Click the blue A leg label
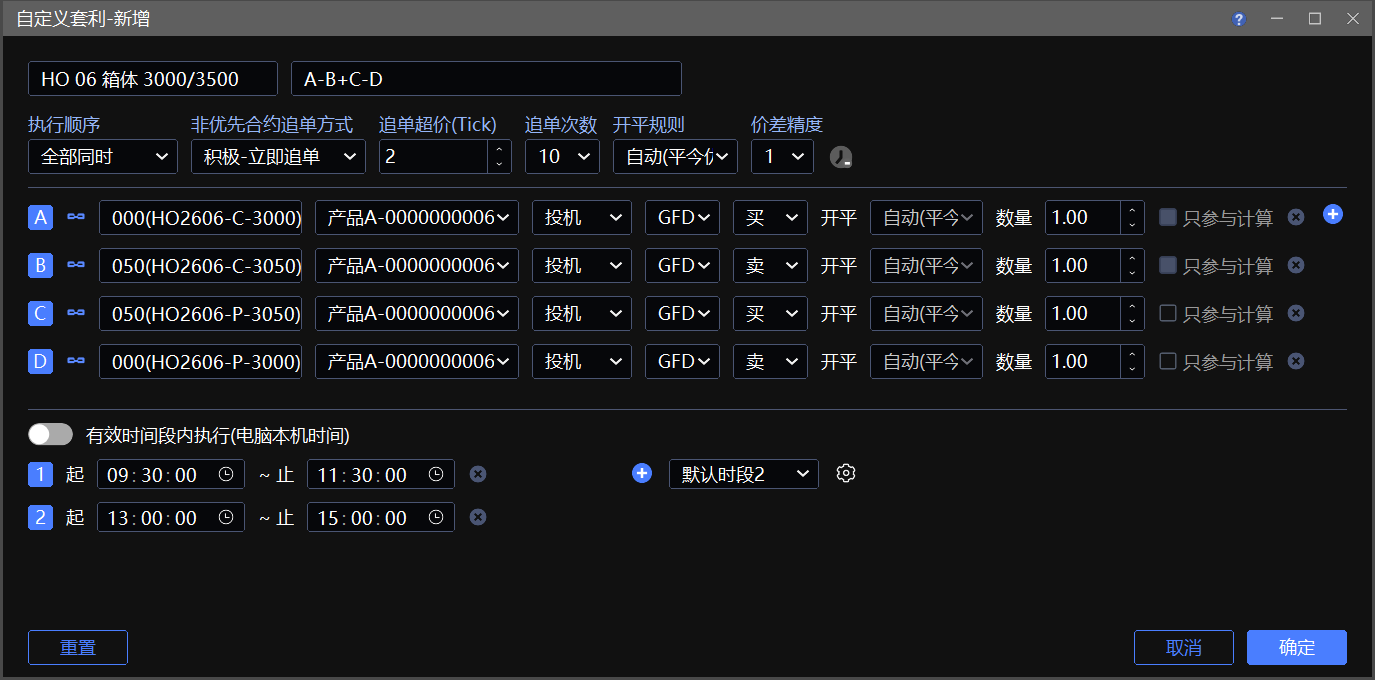The height and width of the screenshot is (680, 1375). click(x=40, y=217)
